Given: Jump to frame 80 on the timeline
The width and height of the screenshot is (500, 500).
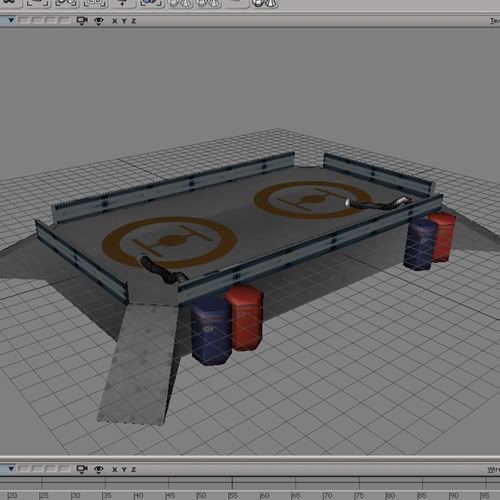Looking at the screenshot, I should coord(391,495).
